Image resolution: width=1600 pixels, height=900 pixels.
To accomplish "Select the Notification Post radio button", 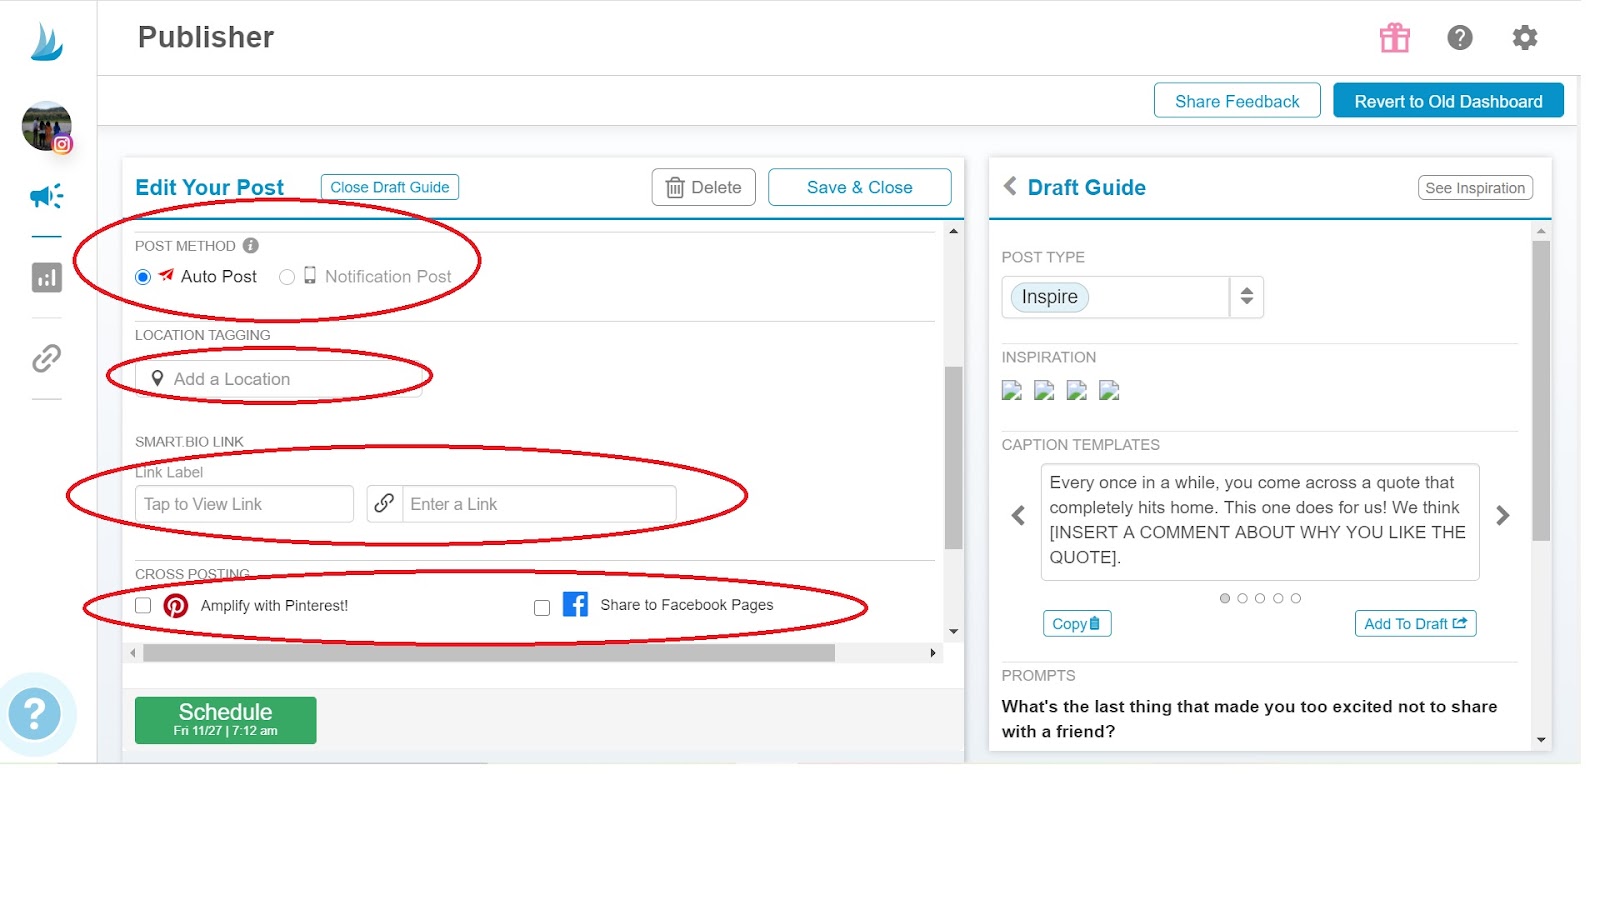I will [287, 277].
